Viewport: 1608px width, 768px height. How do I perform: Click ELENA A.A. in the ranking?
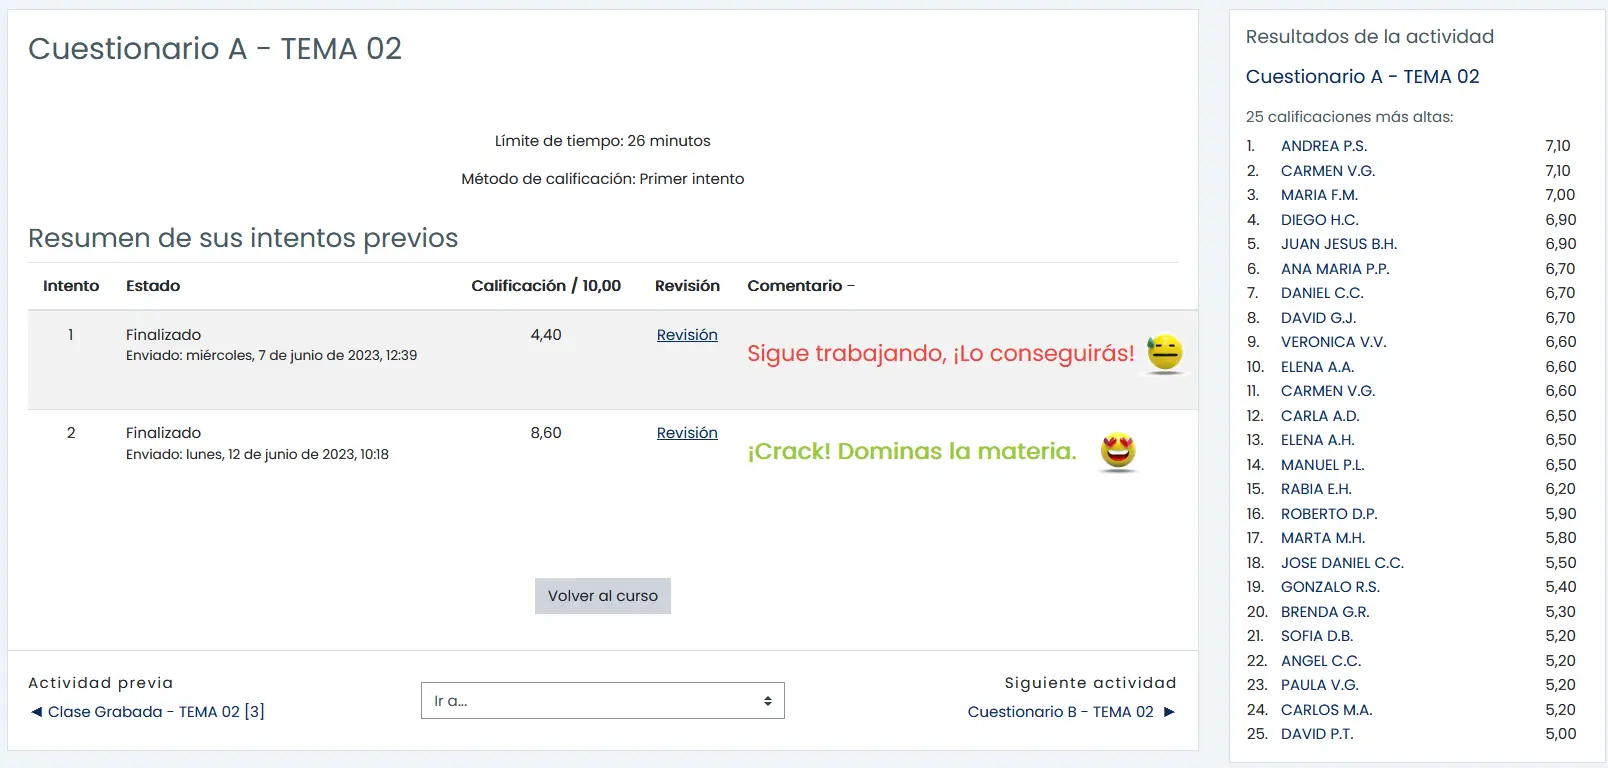pos(1317,367)
